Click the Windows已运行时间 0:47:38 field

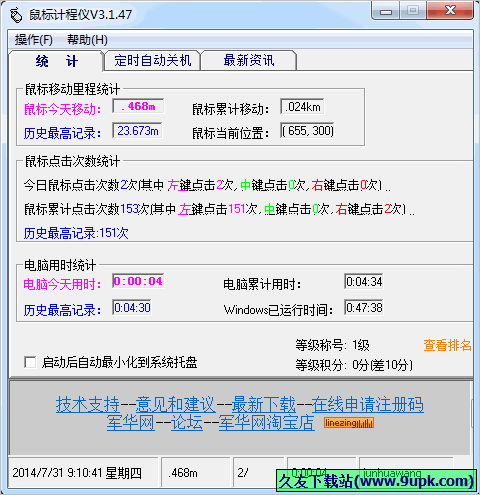(364, 307)
